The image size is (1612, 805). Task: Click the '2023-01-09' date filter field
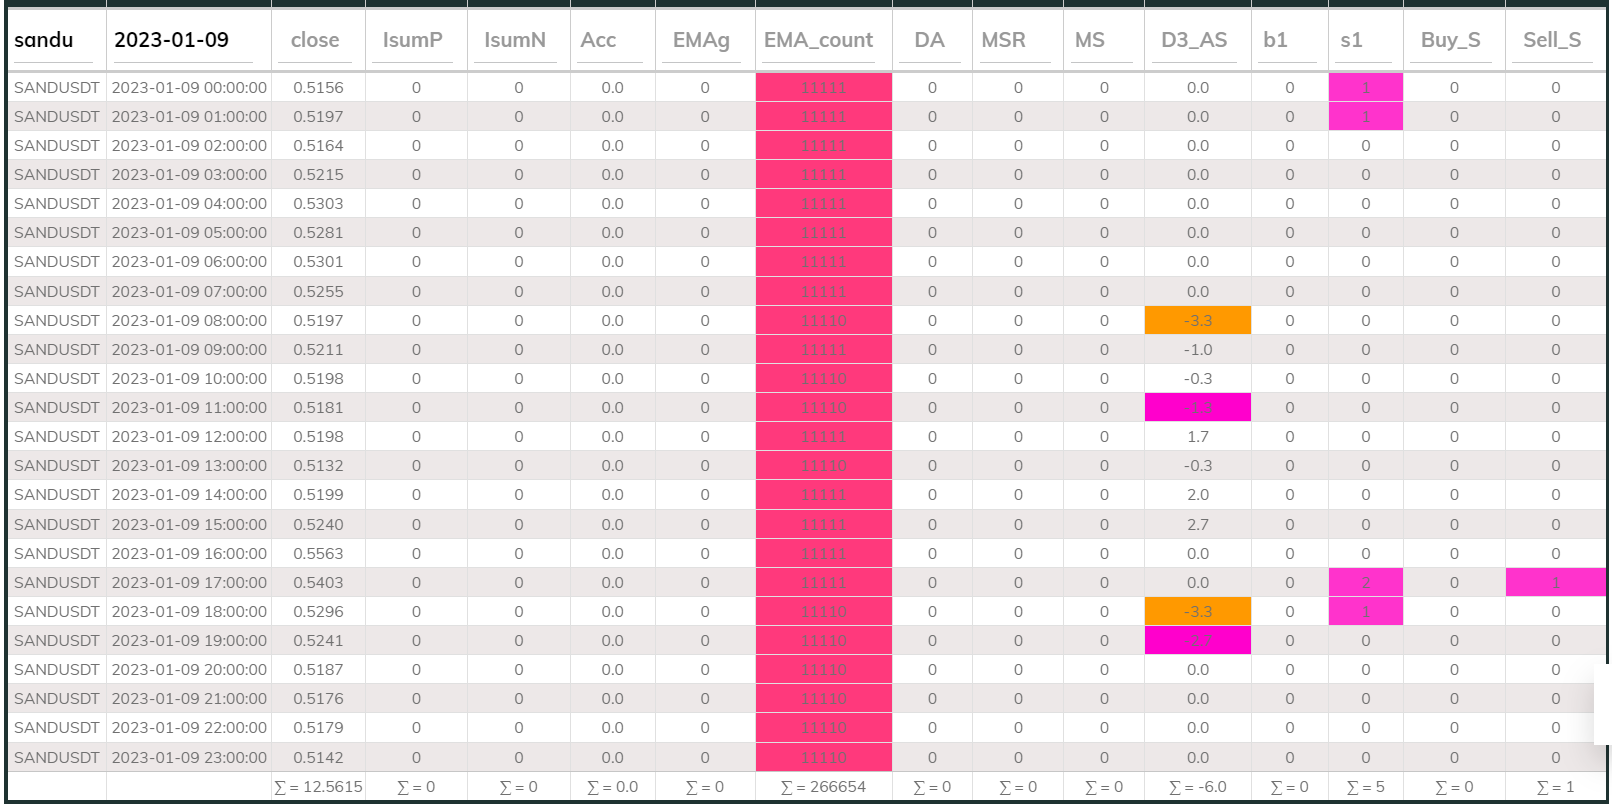pos(188,41)
